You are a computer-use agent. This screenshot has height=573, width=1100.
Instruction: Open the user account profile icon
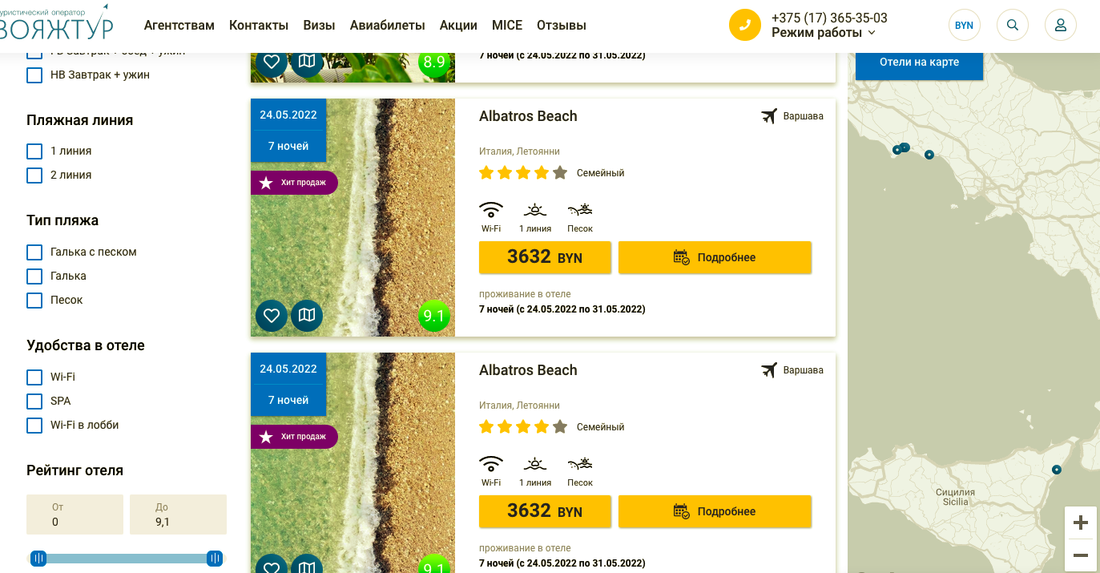[1060, 25]
